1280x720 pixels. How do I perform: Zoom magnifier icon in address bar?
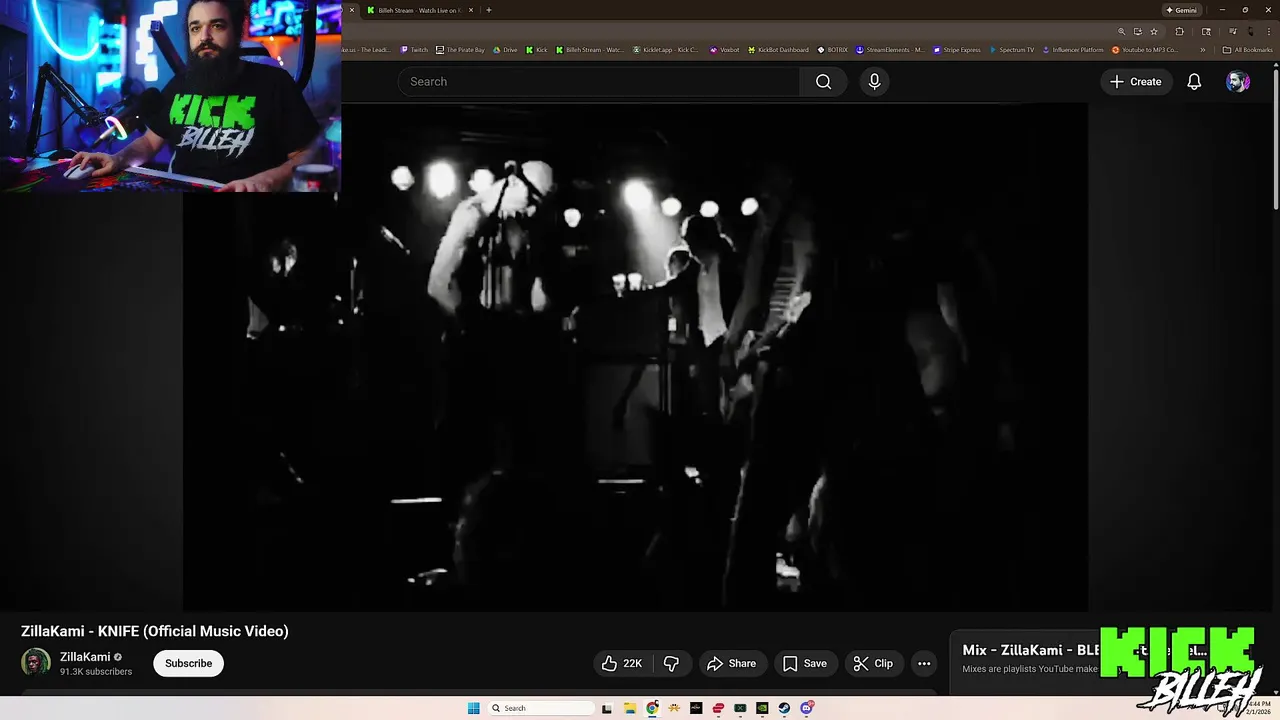click(1121, 32)
